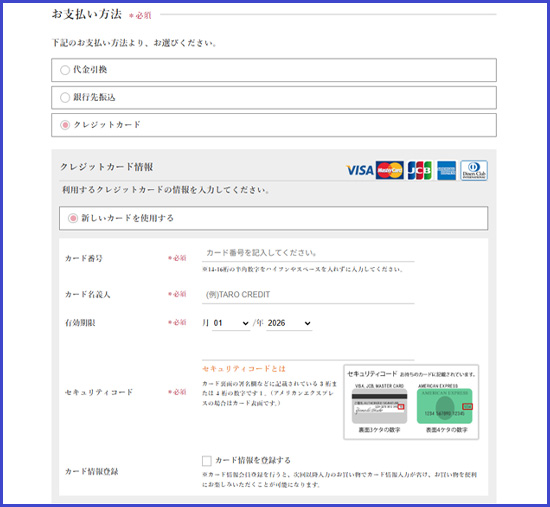550x507 pixels.
Task: Click the gray card back-side CVV illustration
Action: [380, 406]
